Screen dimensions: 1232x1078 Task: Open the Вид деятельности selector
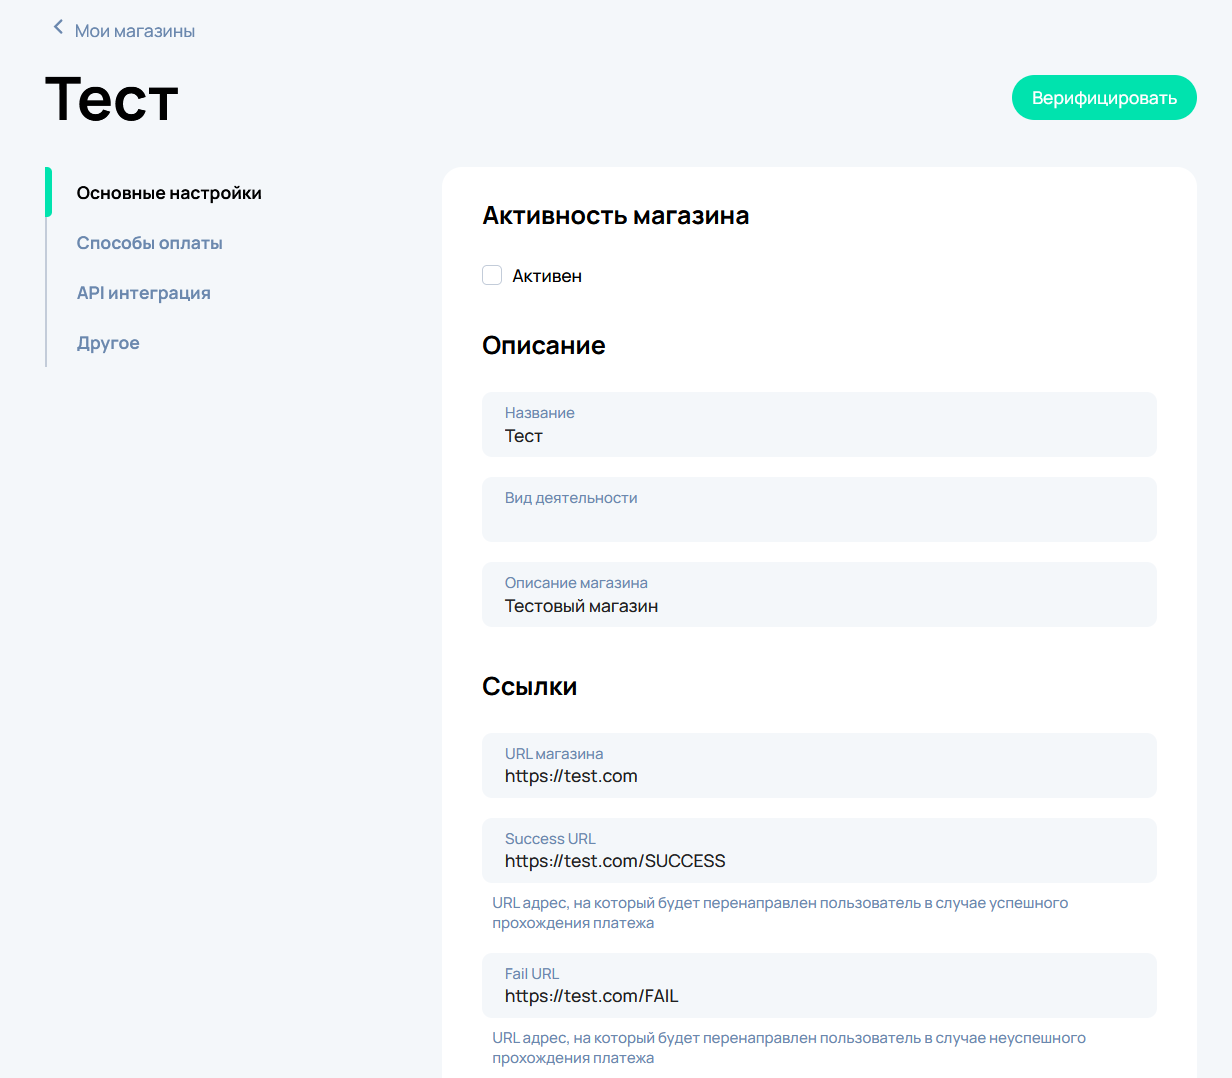tap(818, 510)
